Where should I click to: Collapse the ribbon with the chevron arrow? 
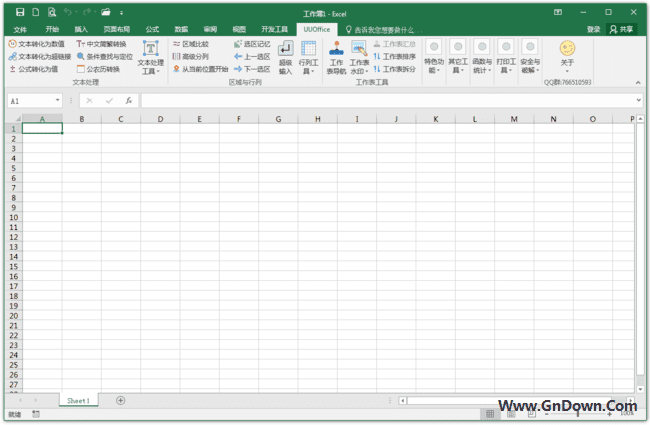638,83
